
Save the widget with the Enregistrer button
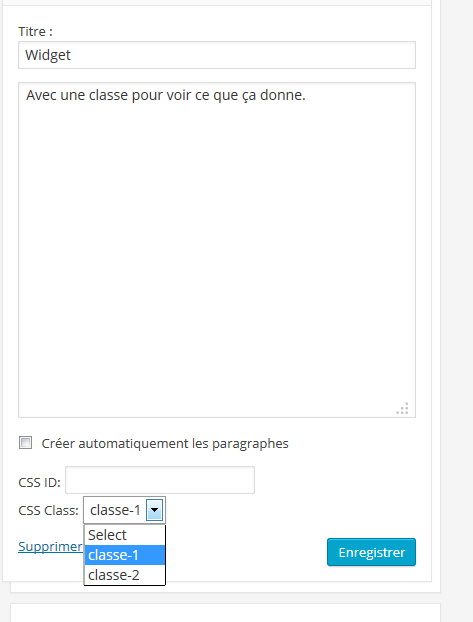click(371, 552)
